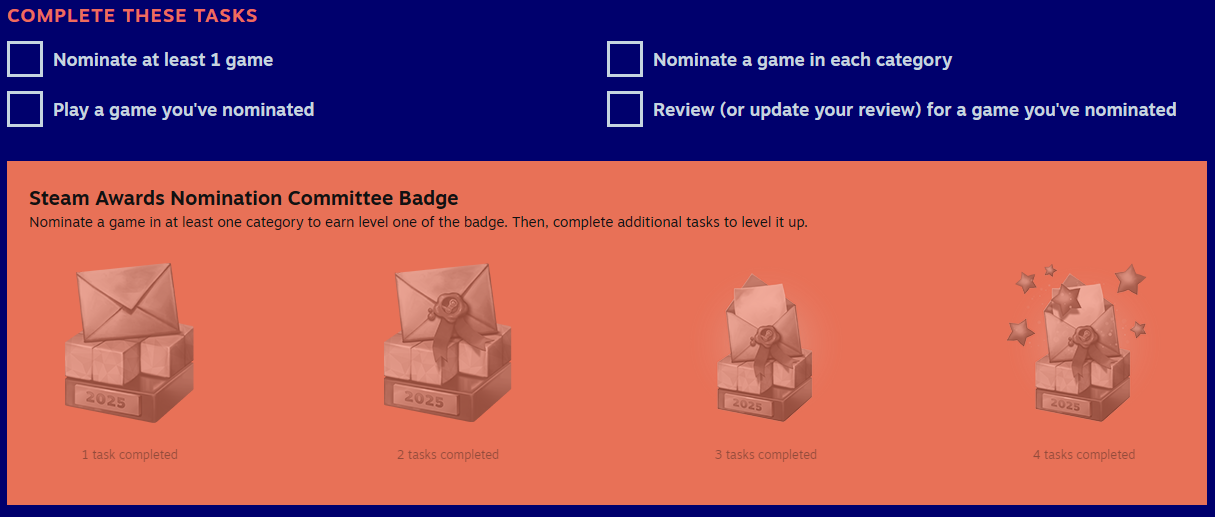The width and height of the screenshot is (1215, 517).
Task: Tick the 'Play a game you've nominated' checkbox
Action: tap(25, 110)
